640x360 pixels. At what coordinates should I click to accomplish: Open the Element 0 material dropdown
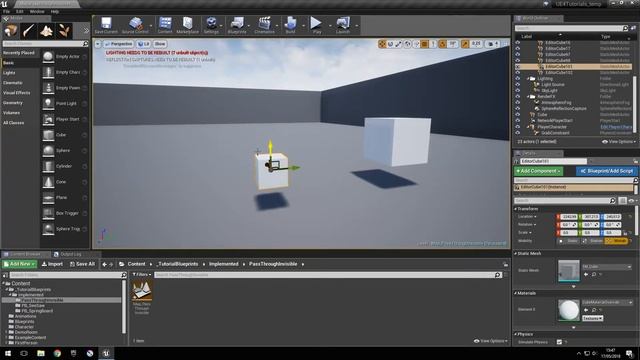[607, 302]
